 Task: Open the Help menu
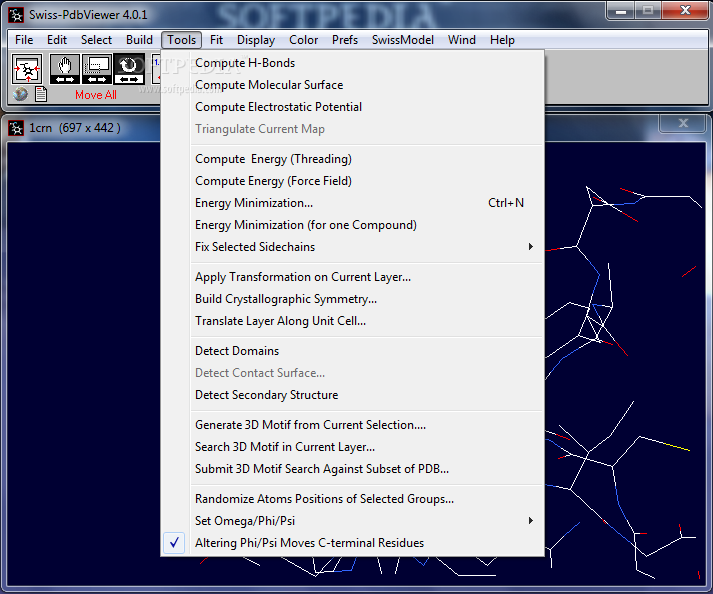pos(502,40)
